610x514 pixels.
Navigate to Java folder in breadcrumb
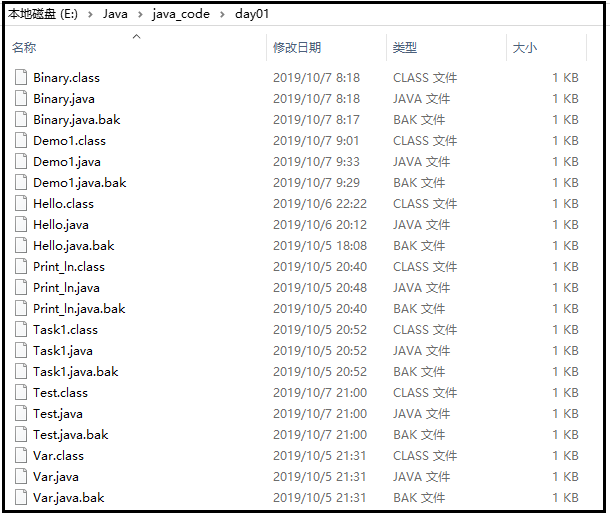(x=115, y=14)
